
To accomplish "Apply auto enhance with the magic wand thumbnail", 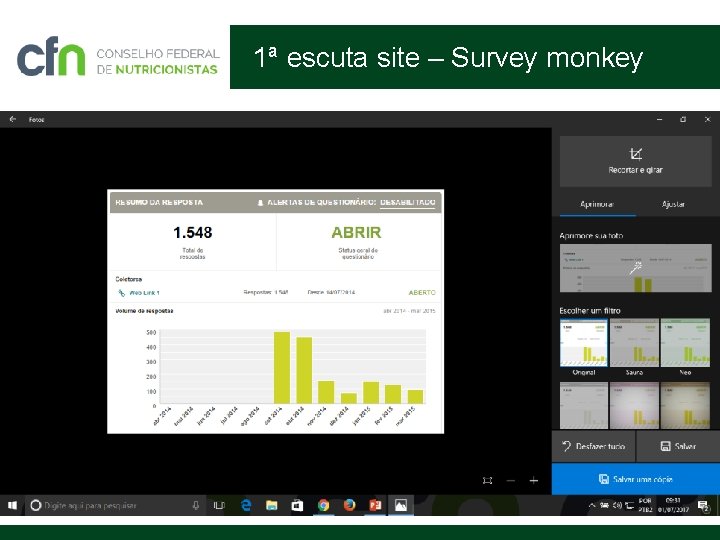I will (636, 268).
